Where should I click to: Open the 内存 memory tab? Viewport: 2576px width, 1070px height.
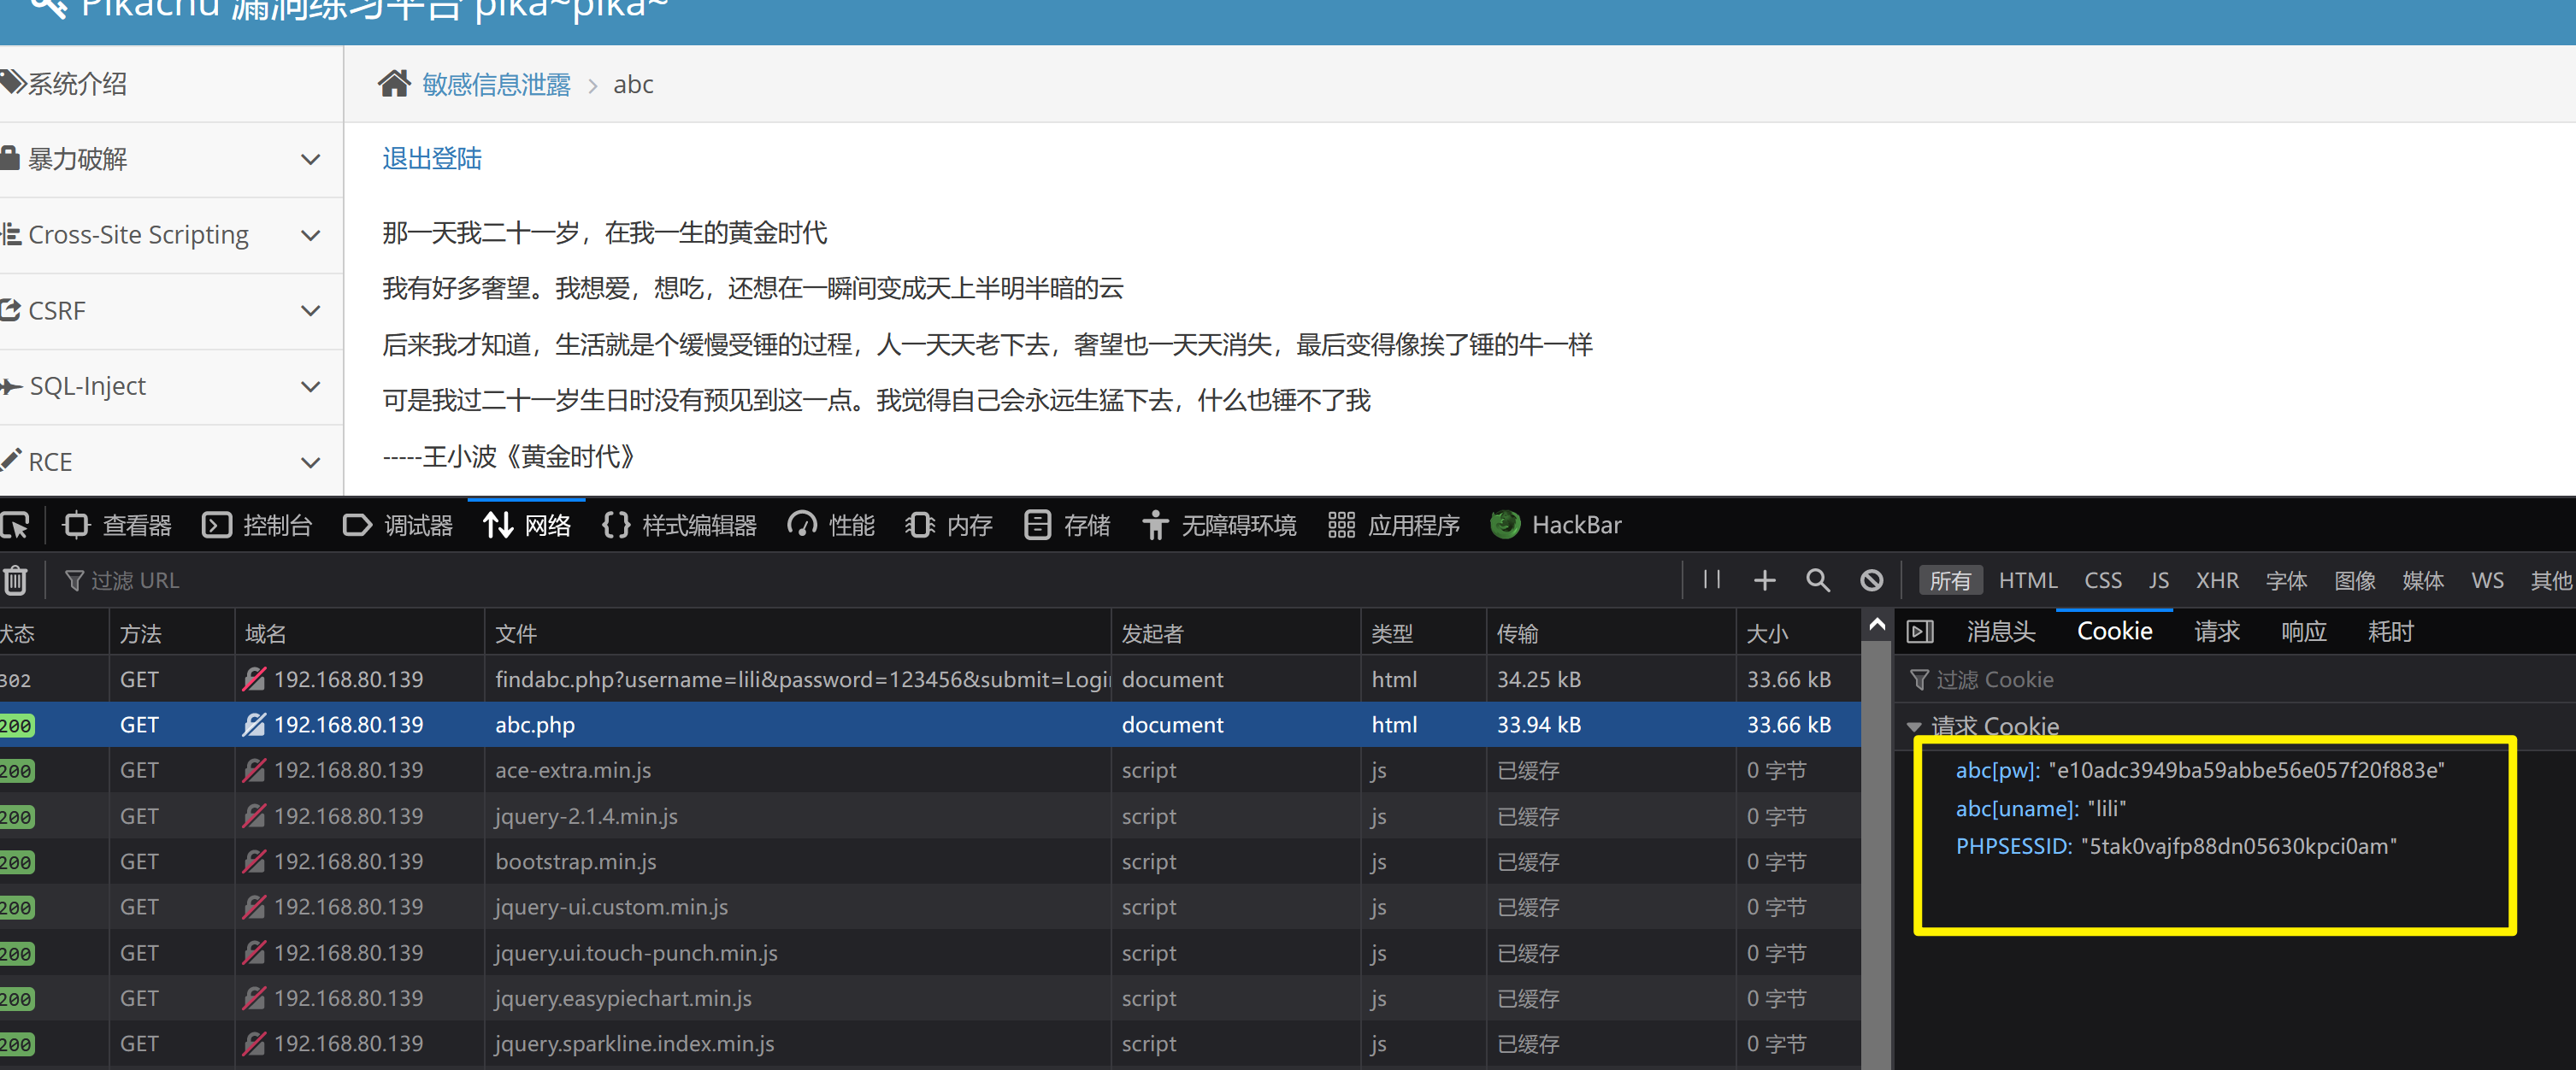click(948, 525)
